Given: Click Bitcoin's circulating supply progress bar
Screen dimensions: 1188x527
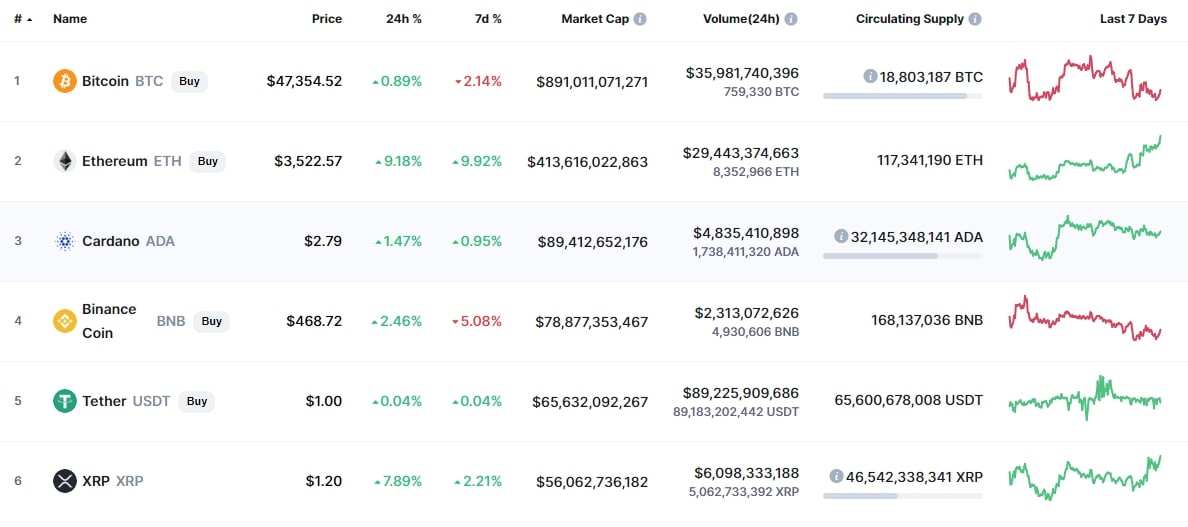Looking at the screenshot, I should (x=902, y=96).
